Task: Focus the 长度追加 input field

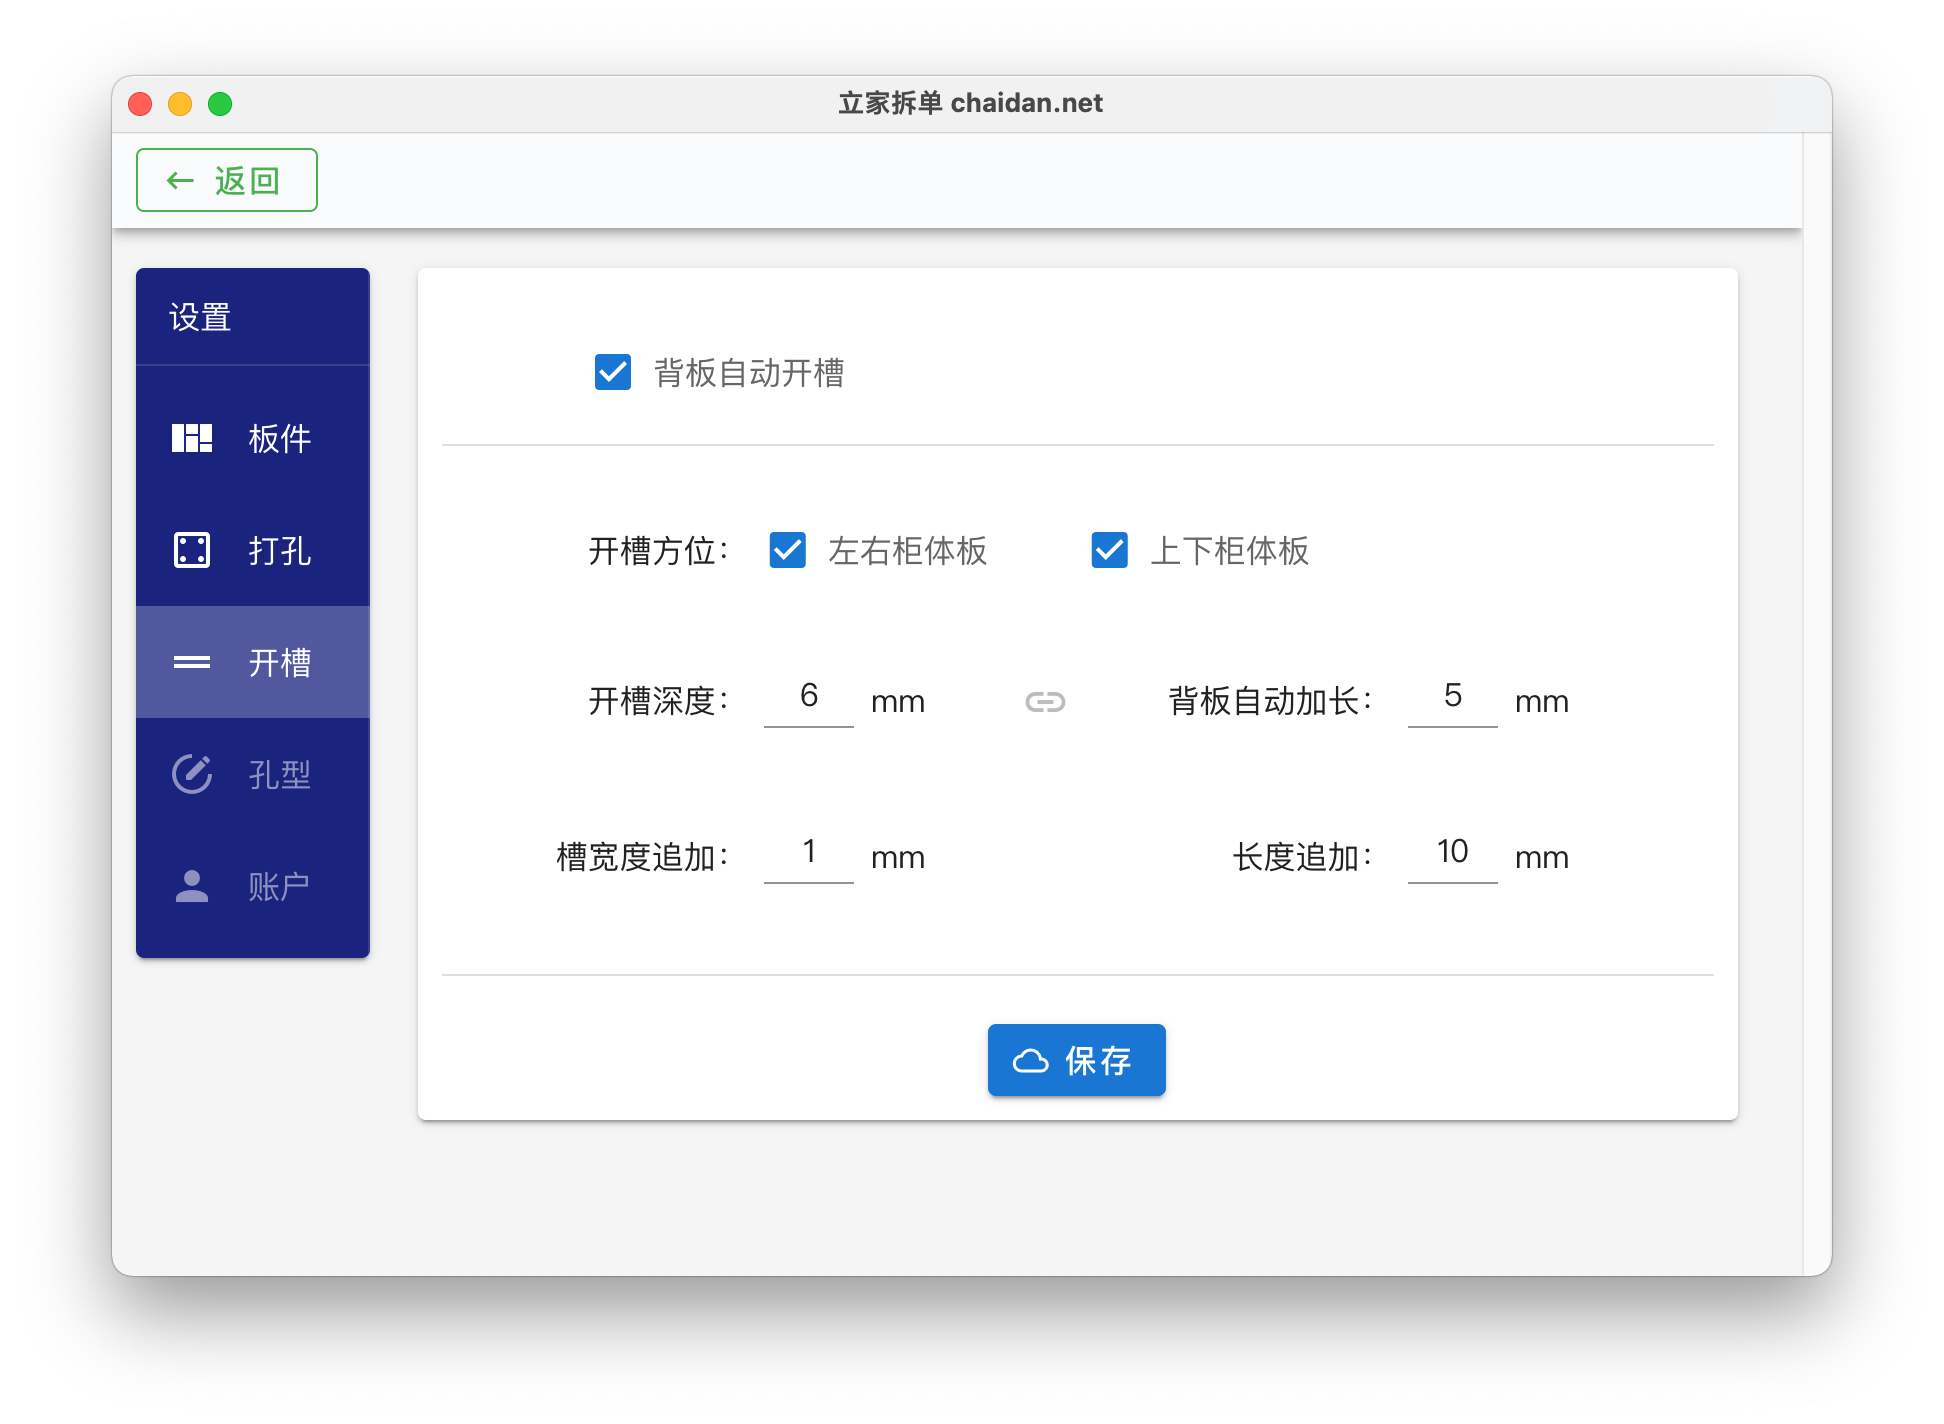Action: pyautogui.click(x=1453, y=853)
